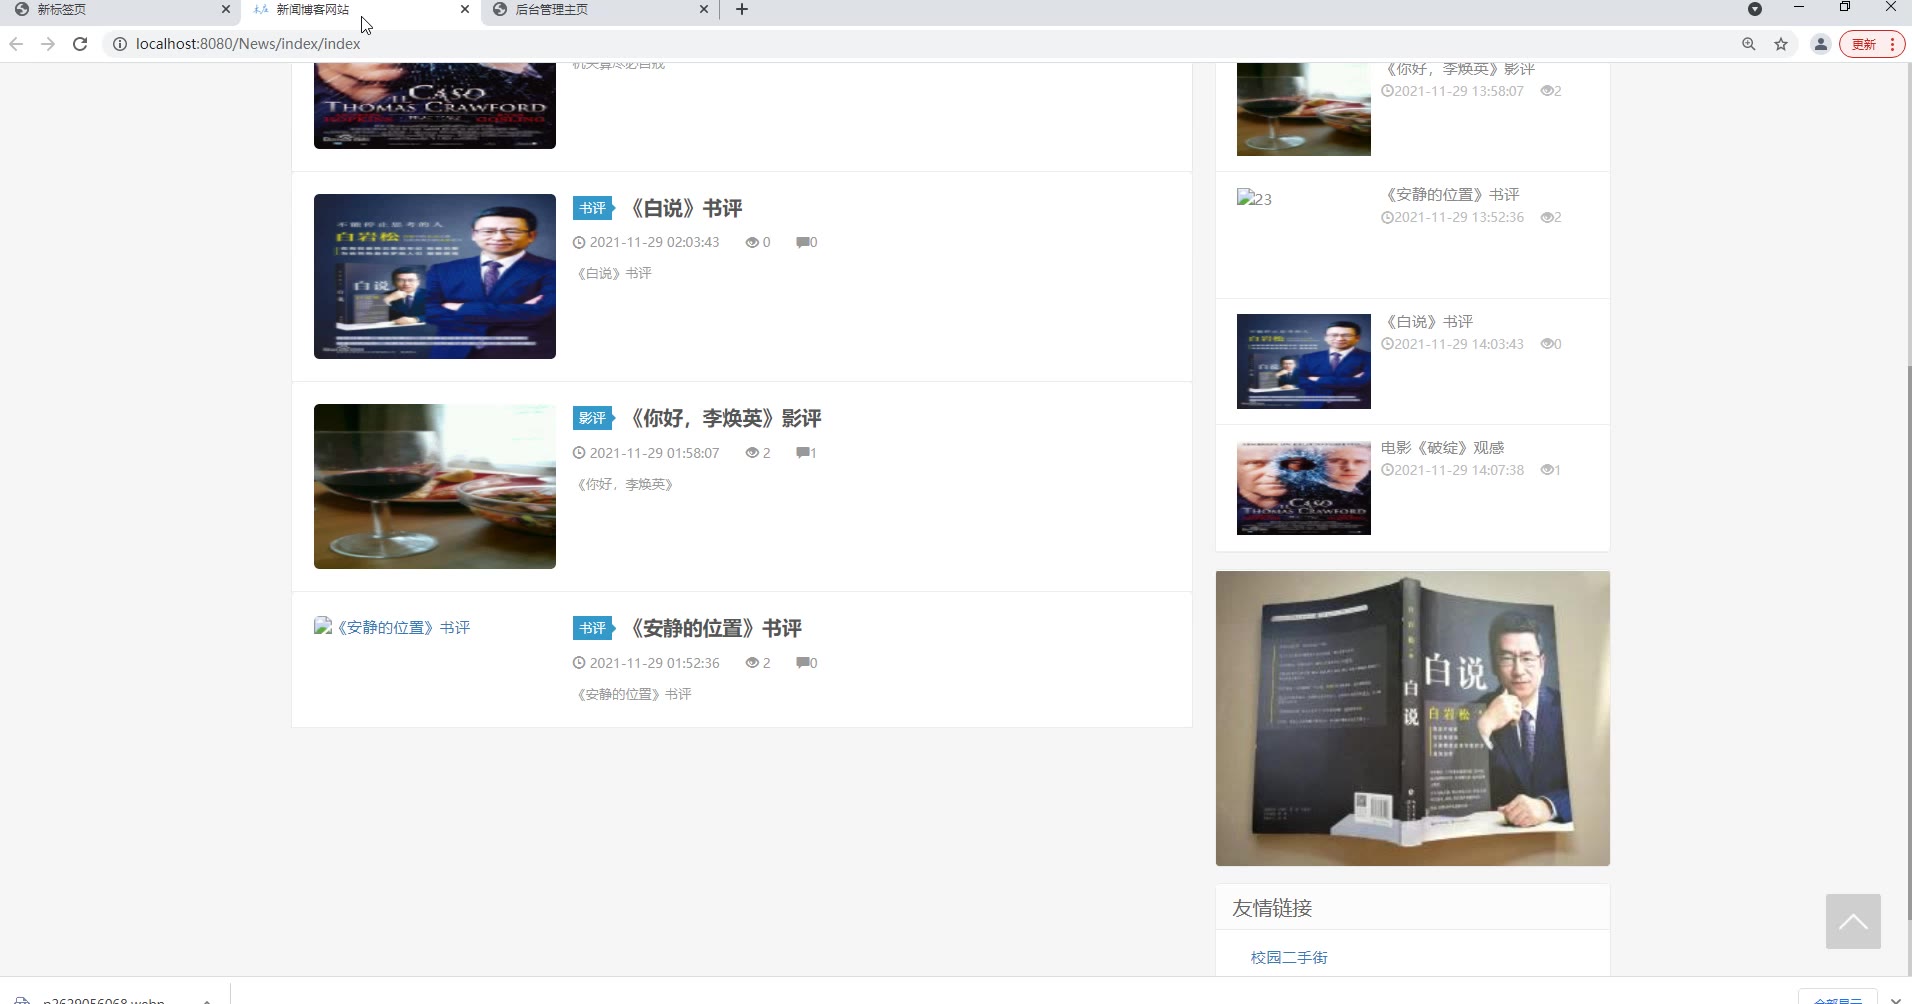This screenshot has height=1004, width=1912.
Task: Click the comment icon for 《安静的位置》书评
Action: pos(802,663)
